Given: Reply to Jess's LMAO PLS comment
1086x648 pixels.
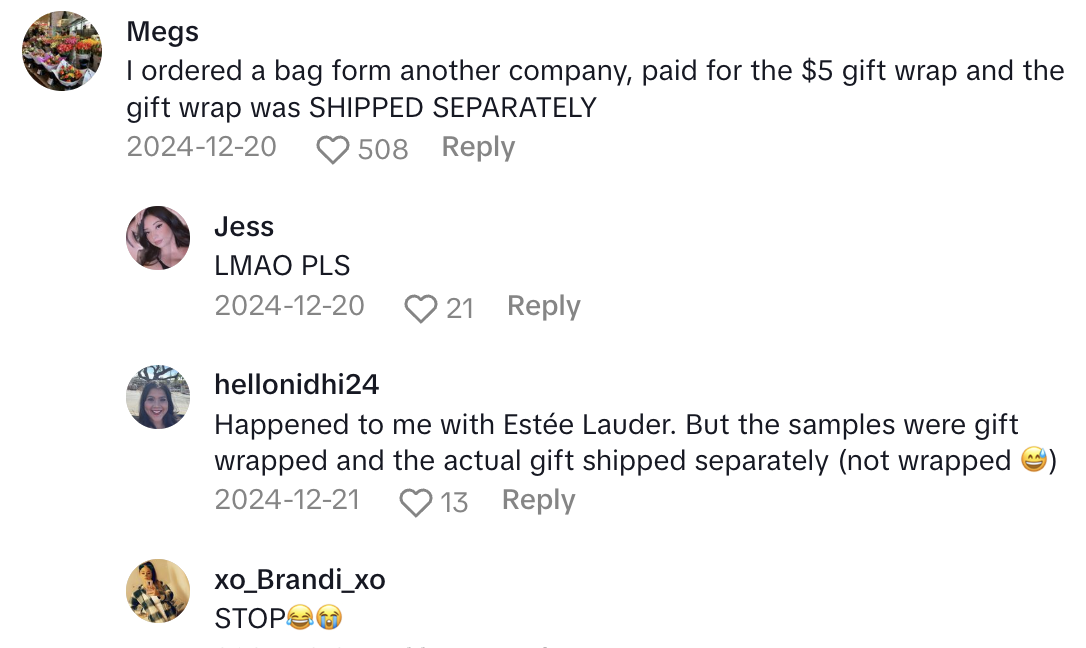Looking at the screenshot, I should pos(543,306).
